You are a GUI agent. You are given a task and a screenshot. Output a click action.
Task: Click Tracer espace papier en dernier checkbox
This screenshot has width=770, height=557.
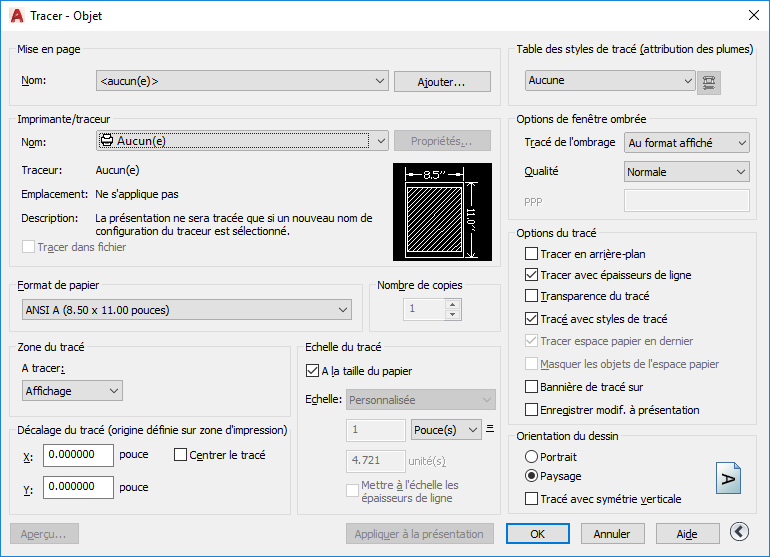point(531,340)
